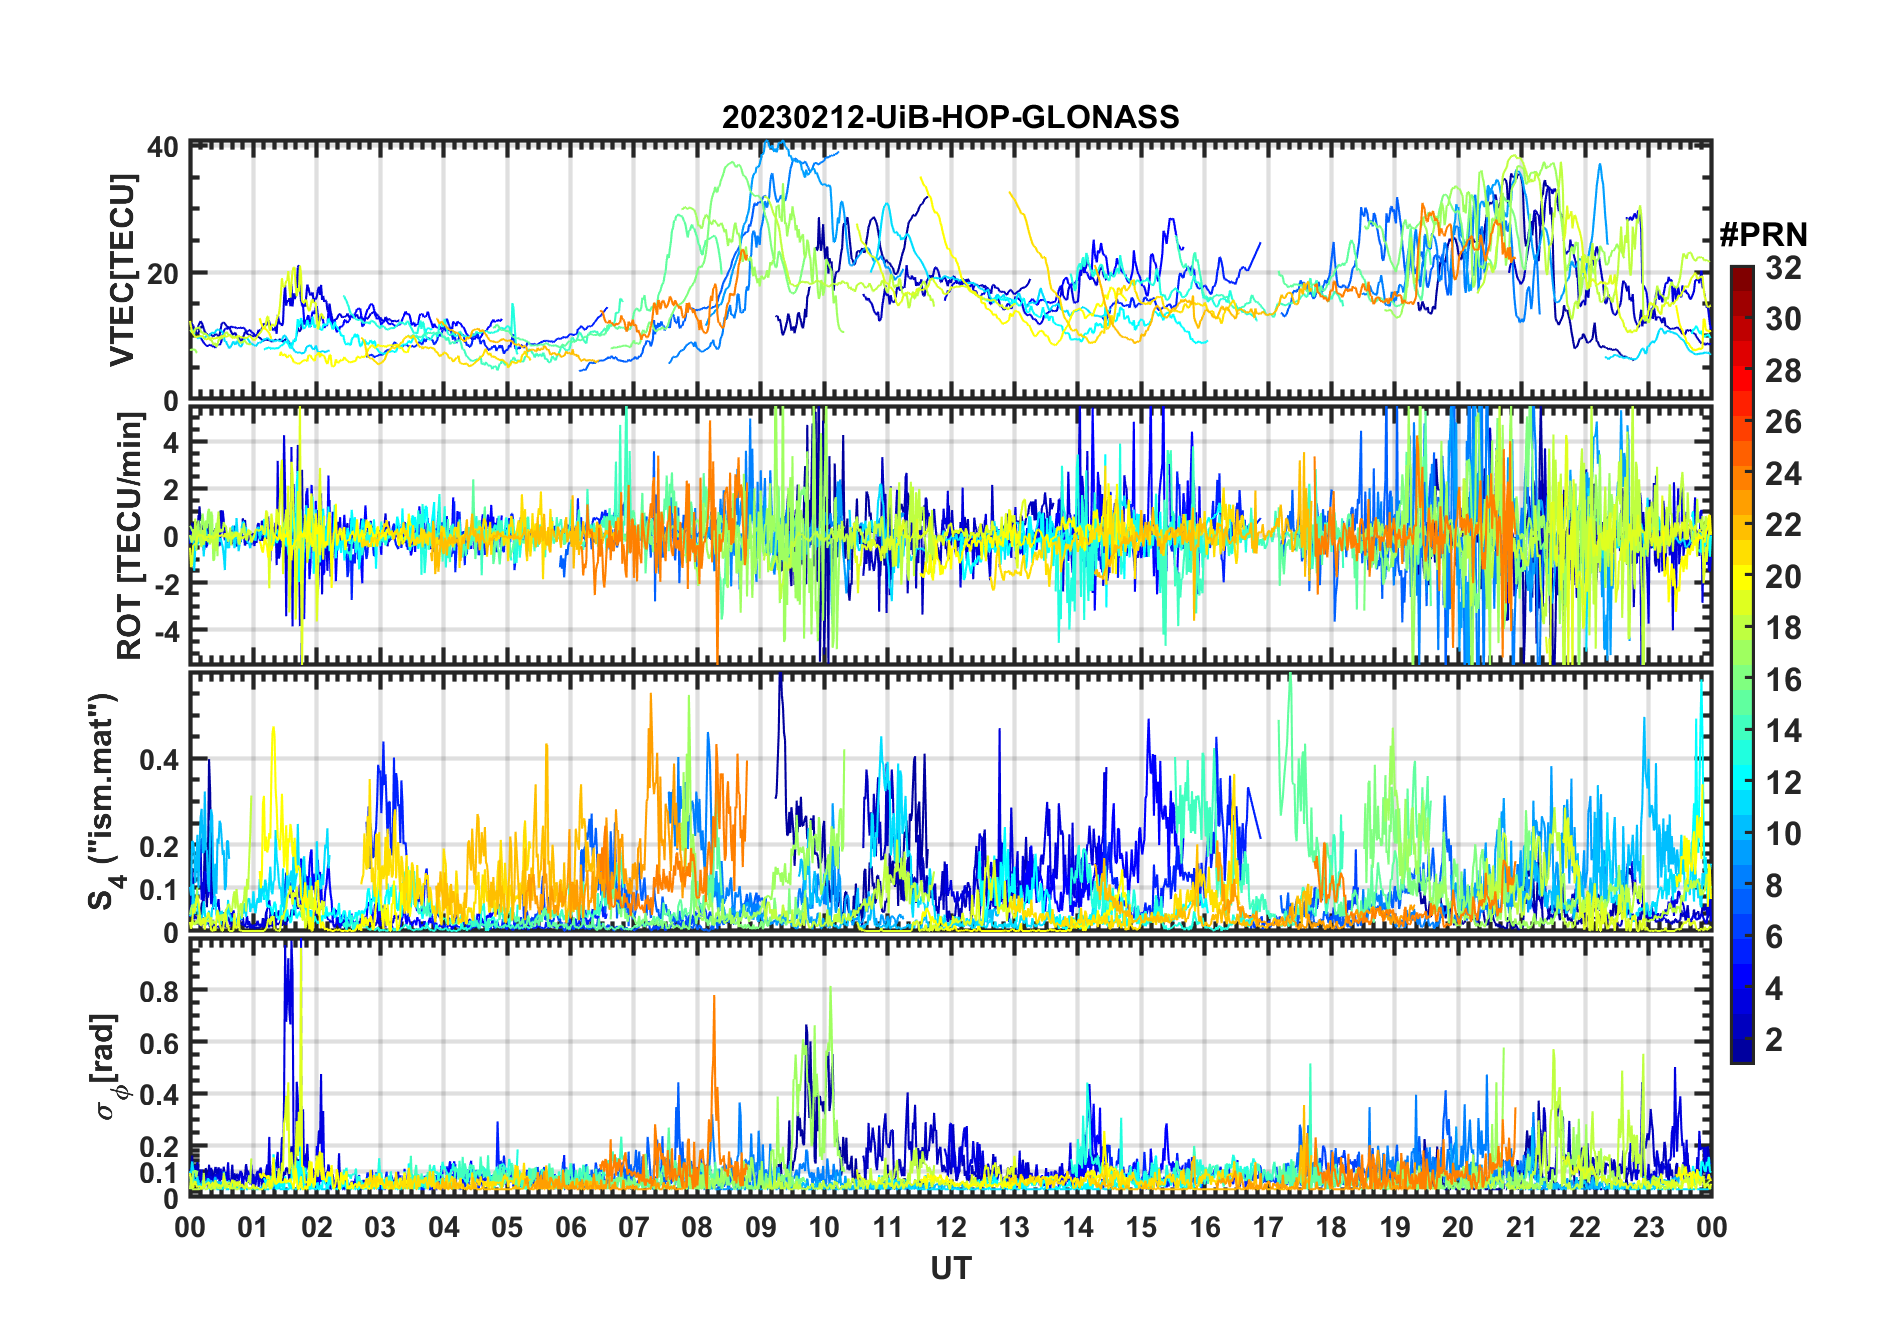Select the PRN colorbar gradient strip

click(1742, 664)
